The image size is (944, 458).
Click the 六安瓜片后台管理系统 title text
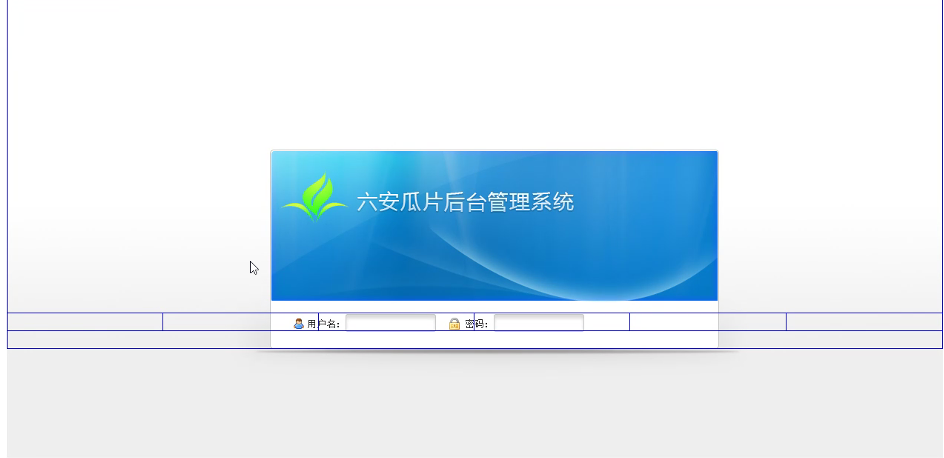(465, 202)
